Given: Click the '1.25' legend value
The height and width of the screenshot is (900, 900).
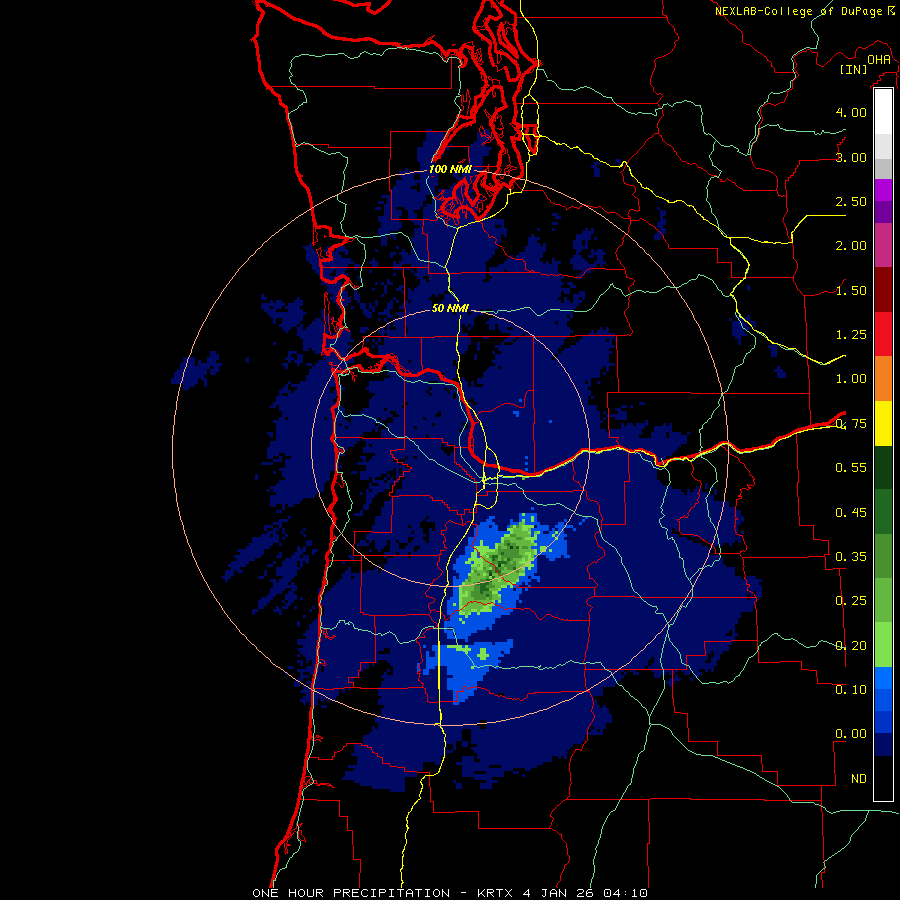Looking at the screenshot, I should pos(851,335).
